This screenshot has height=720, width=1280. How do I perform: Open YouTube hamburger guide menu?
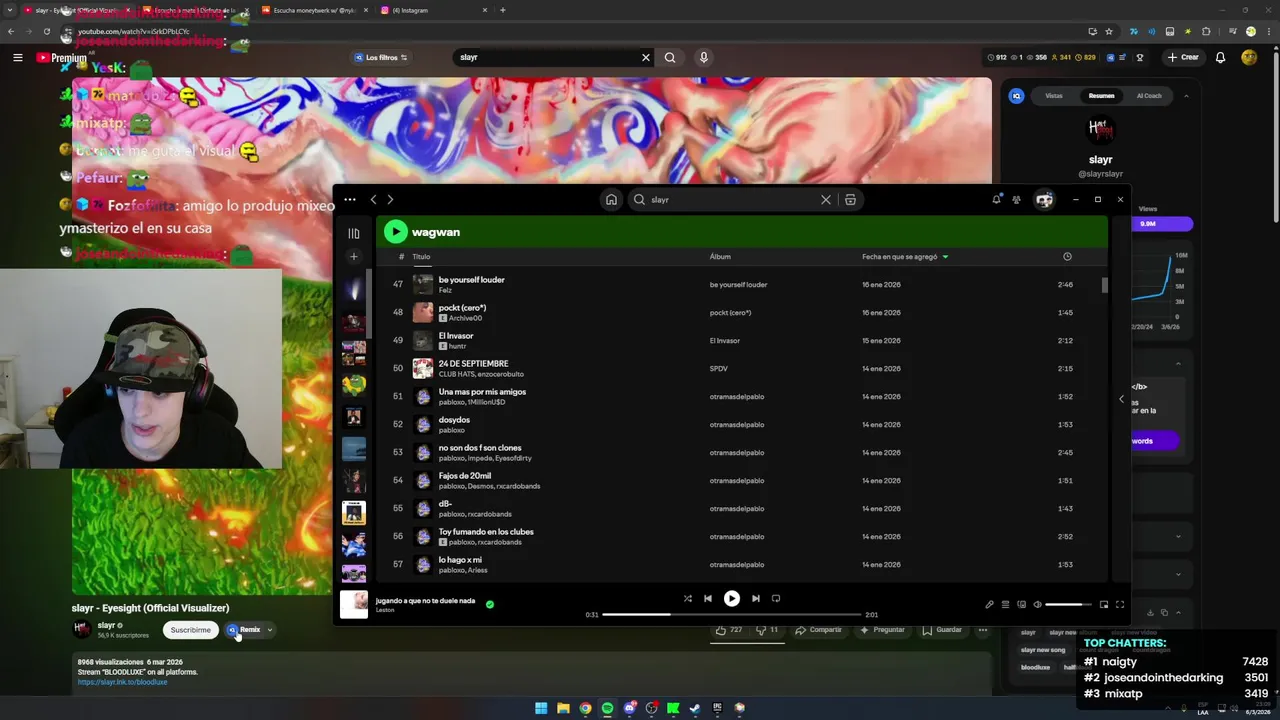(x=17, y=58)
